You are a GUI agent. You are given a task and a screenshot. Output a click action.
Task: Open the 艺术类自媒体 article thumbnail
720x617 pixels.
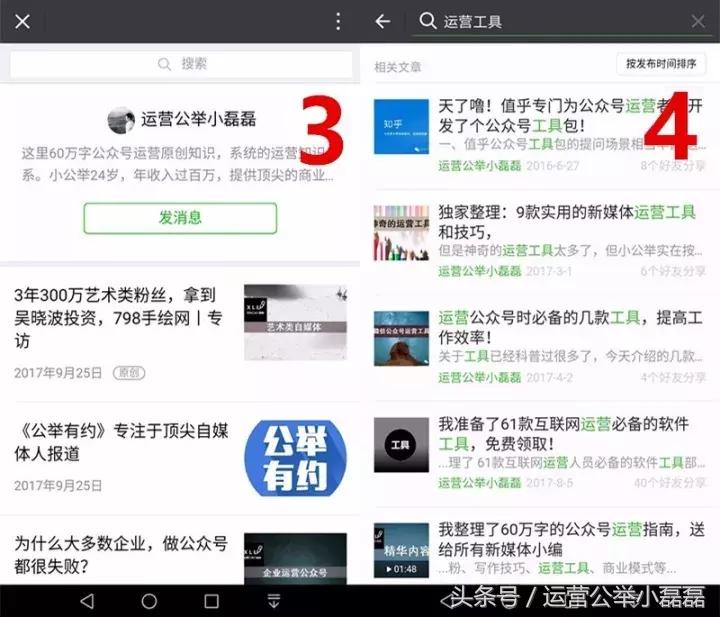pos(295,322)
